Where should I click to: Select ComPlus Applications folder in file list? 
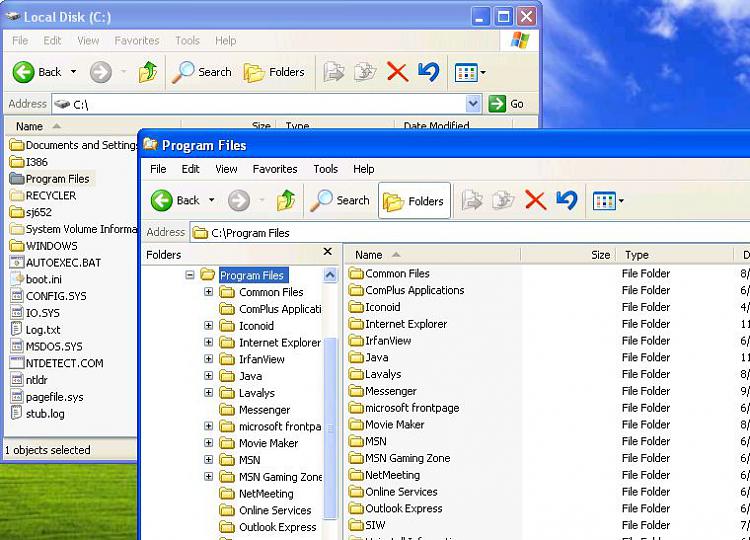406,290
